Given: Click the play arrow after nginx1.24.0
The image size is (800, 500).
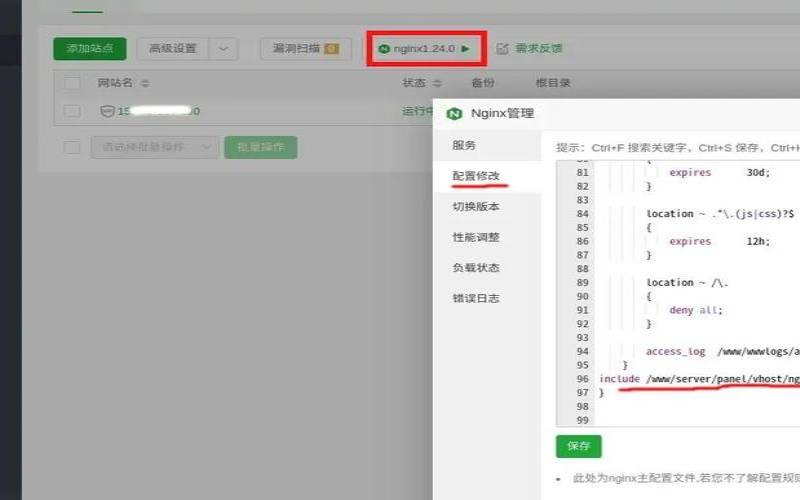Looking at the screenshot, I should pyautogui.click(x=465, y=48).
